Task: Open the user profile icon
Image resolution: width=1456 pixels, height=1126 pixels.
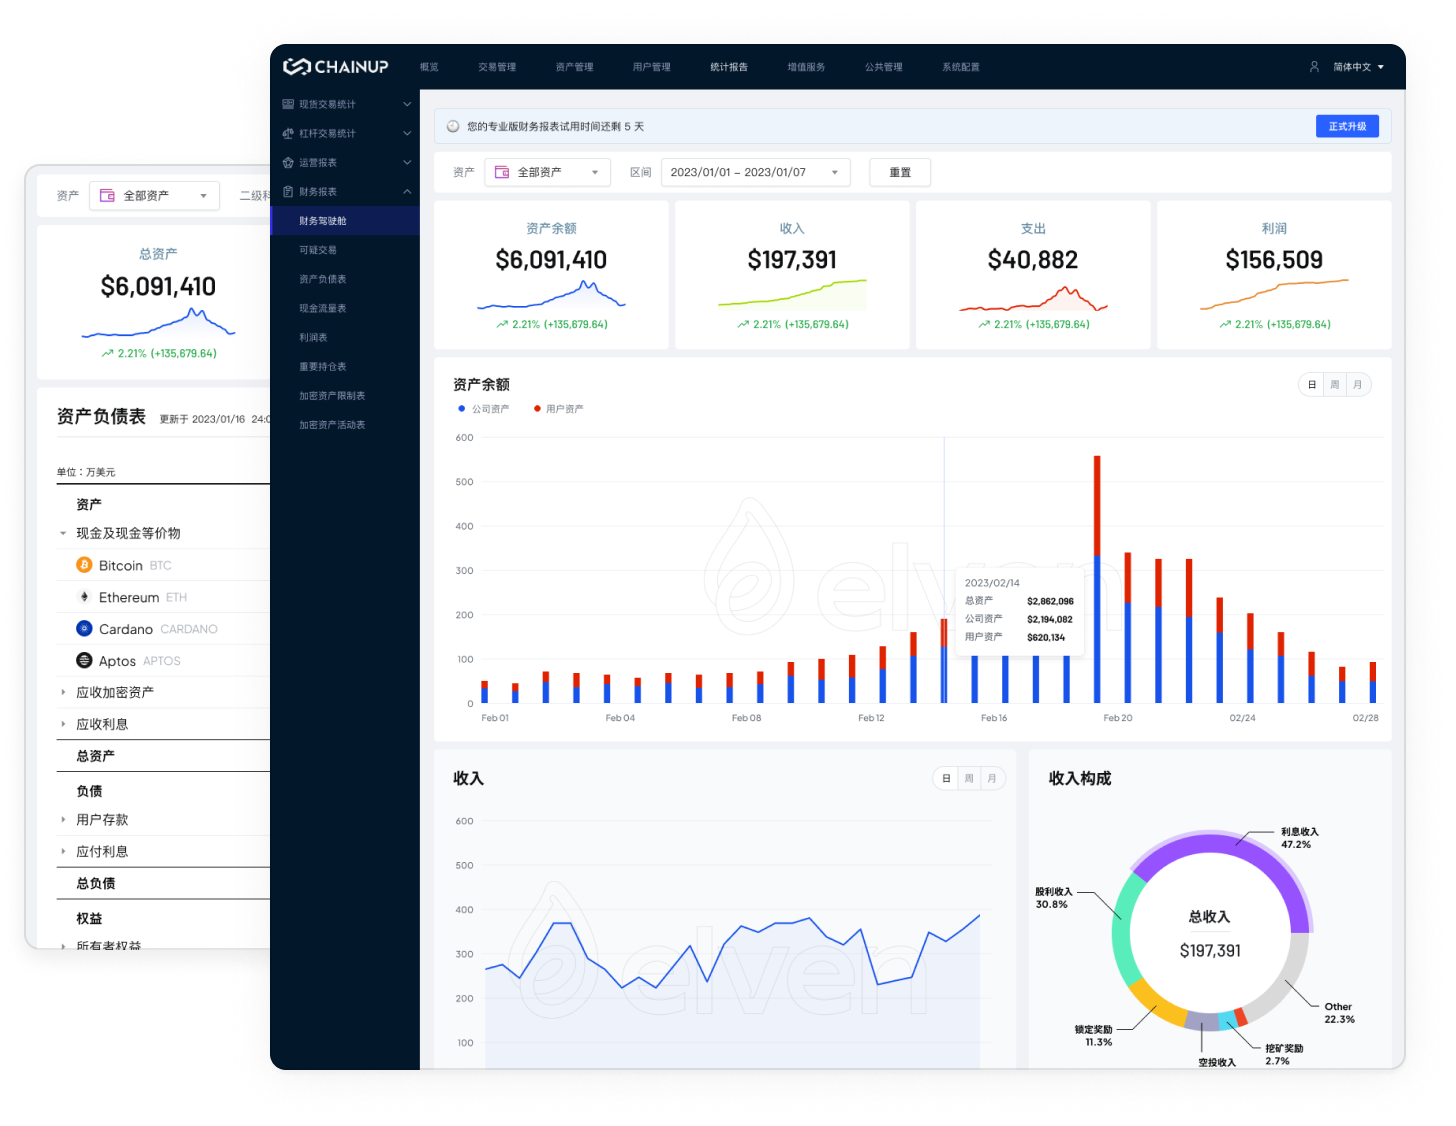Action: (x=1313, y=66)
